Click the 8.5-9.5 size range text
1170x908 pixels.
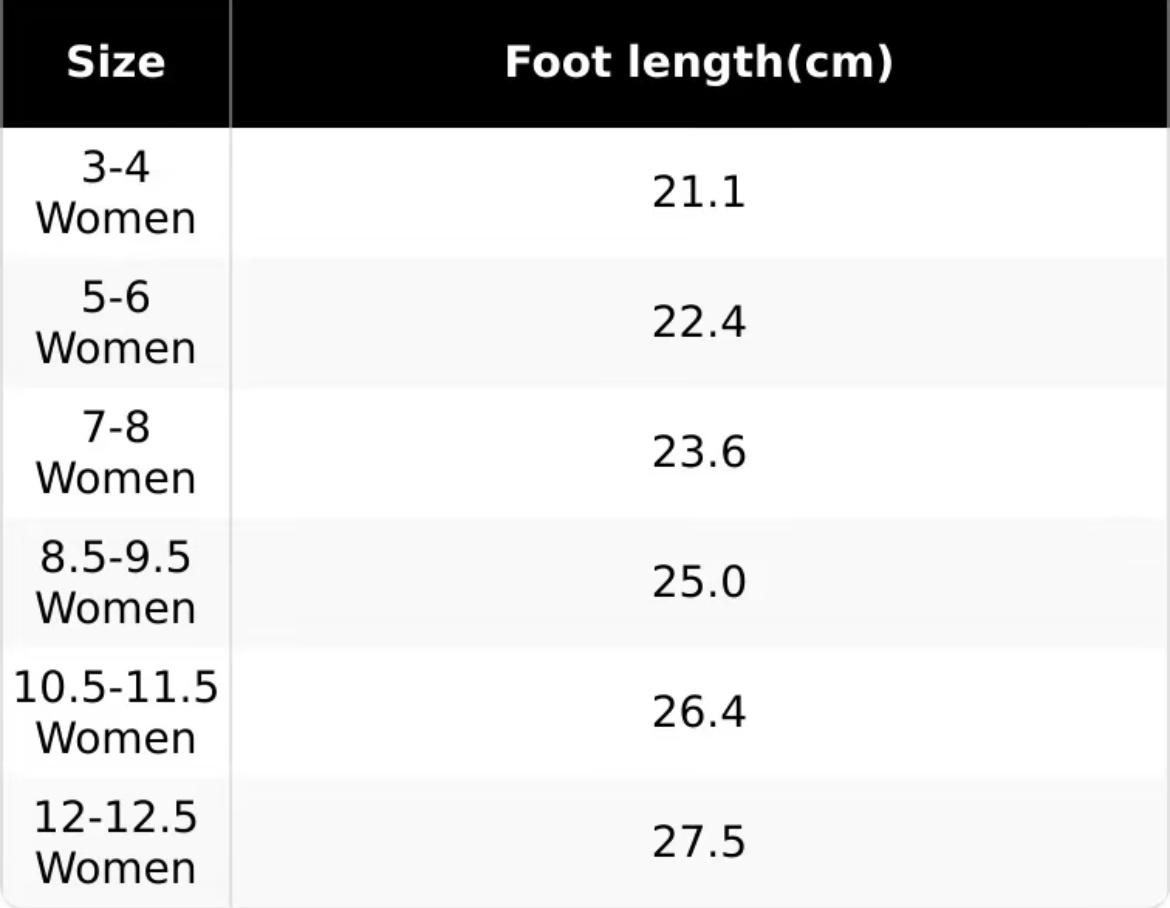point(115,557)
